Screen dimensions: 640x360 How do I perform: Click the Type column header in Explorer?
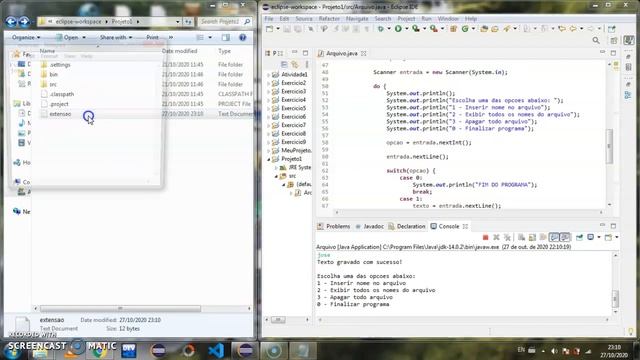tap(224, 51)
